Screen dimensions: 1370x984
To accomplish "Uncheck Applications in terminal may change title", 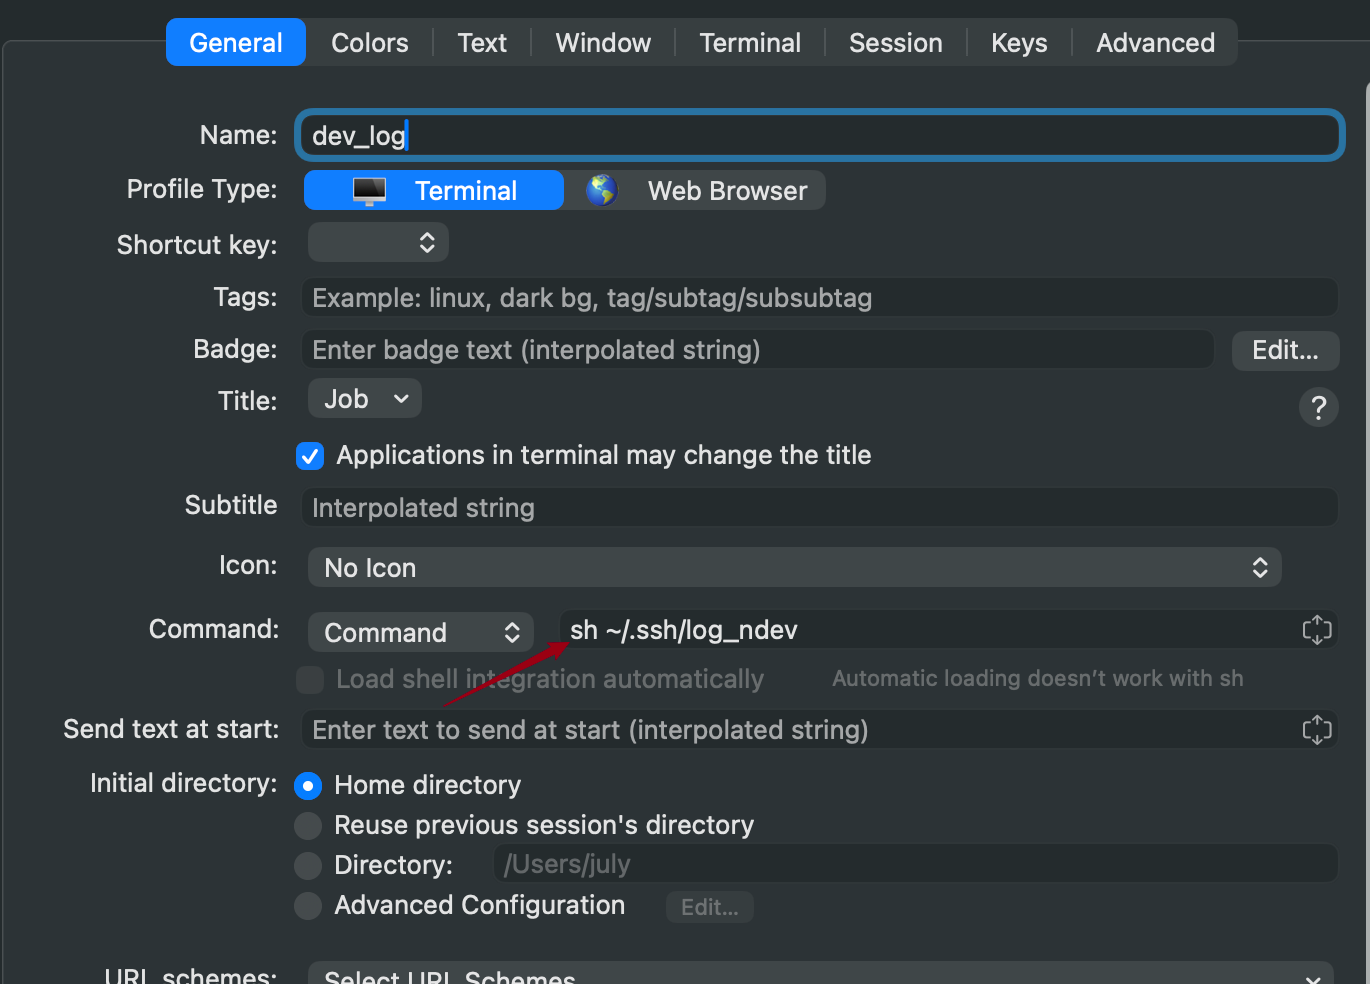I will pos(310,456).
